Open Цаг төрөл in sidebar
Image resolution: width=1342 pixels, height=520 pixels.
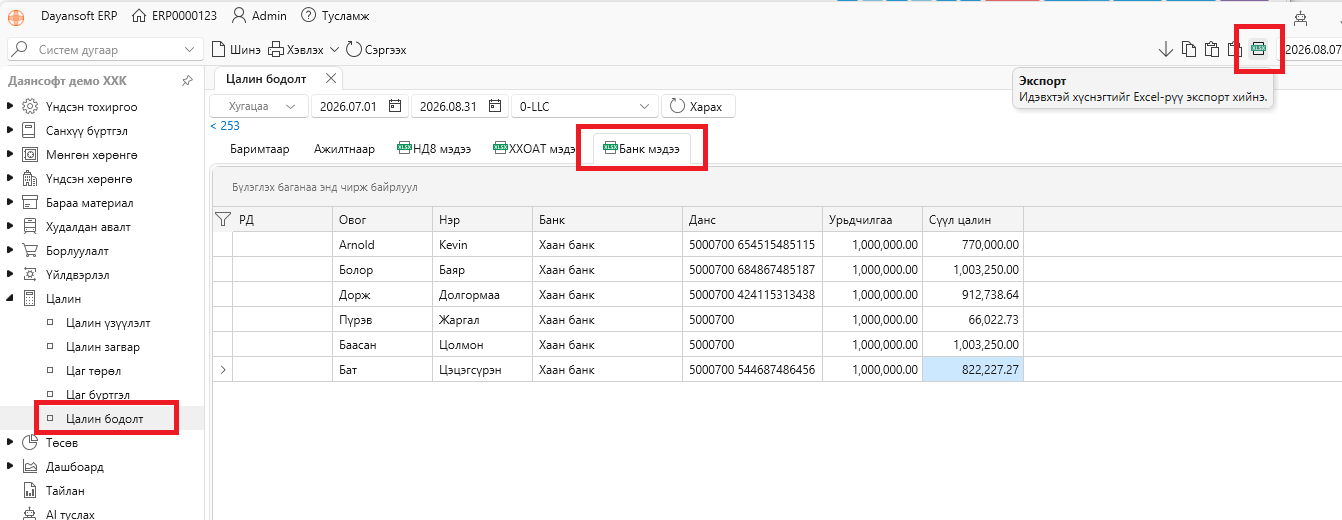click(x=94, y=371)
